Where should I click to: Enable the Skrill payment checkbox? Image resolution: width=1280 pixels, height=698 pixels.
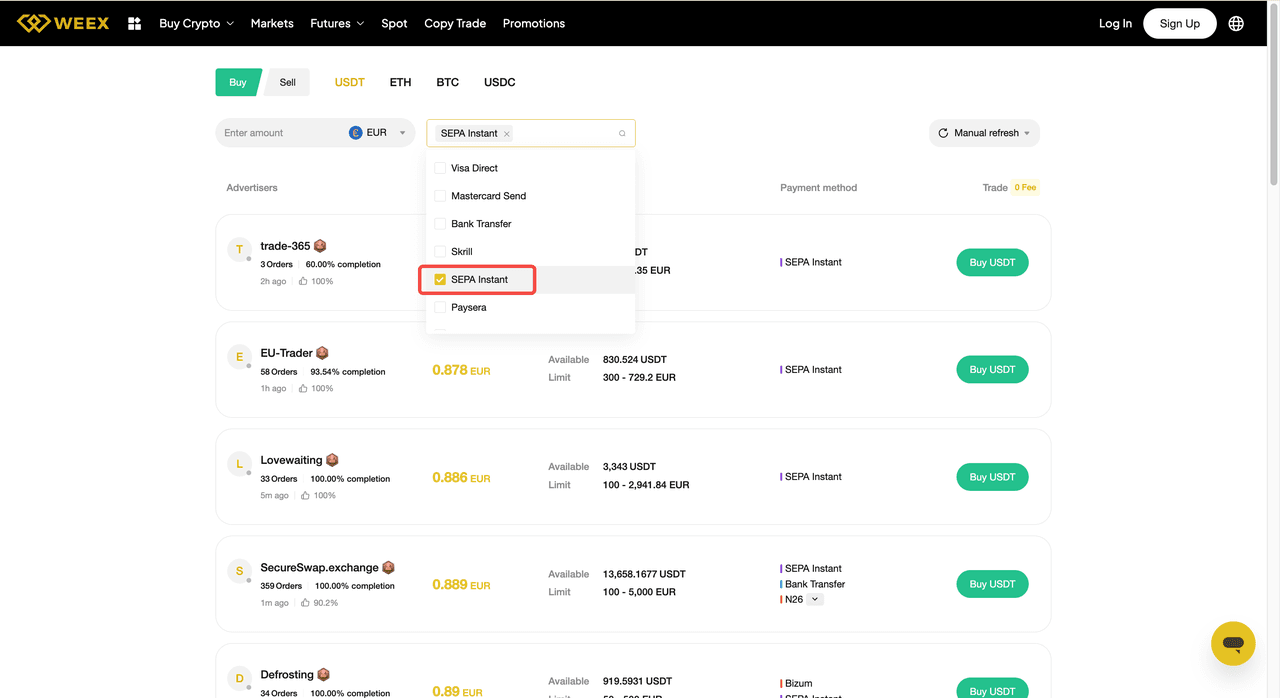[x=440, y=252]
